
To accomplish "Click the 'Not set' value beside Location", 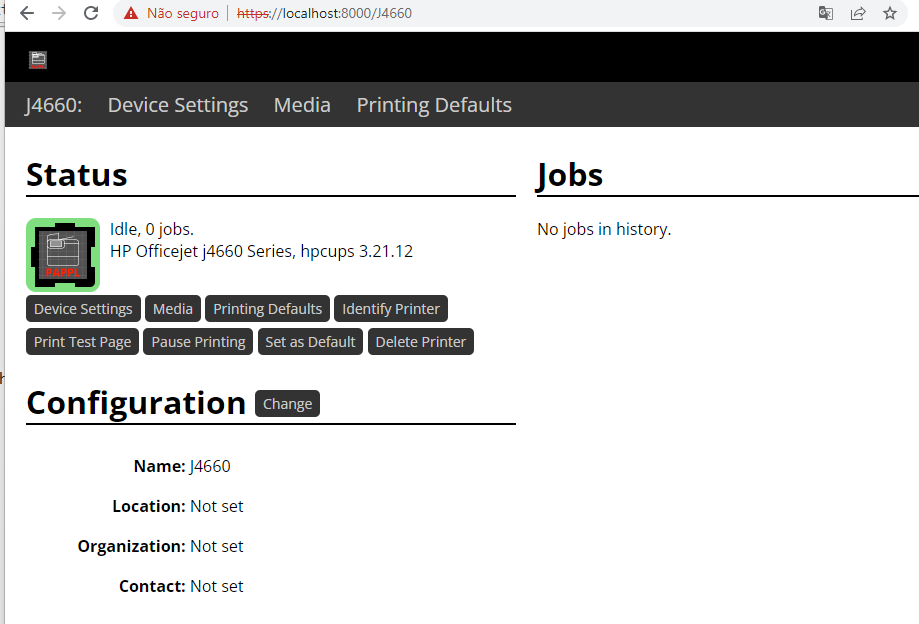I will (x=217, y=506).
